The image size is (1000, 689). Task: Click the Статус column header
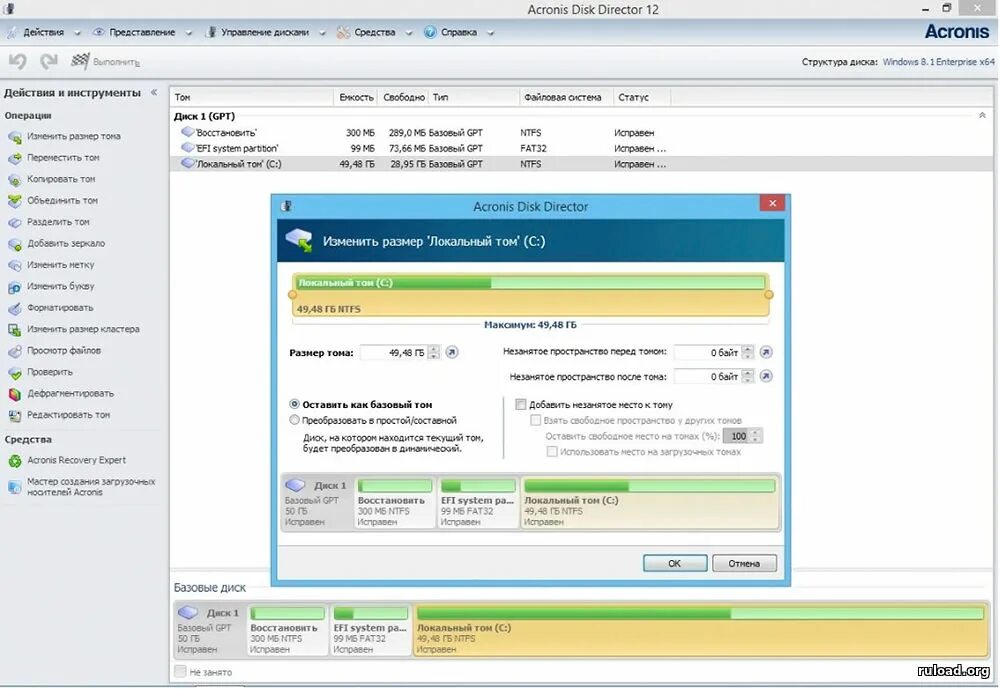point(642,97)
